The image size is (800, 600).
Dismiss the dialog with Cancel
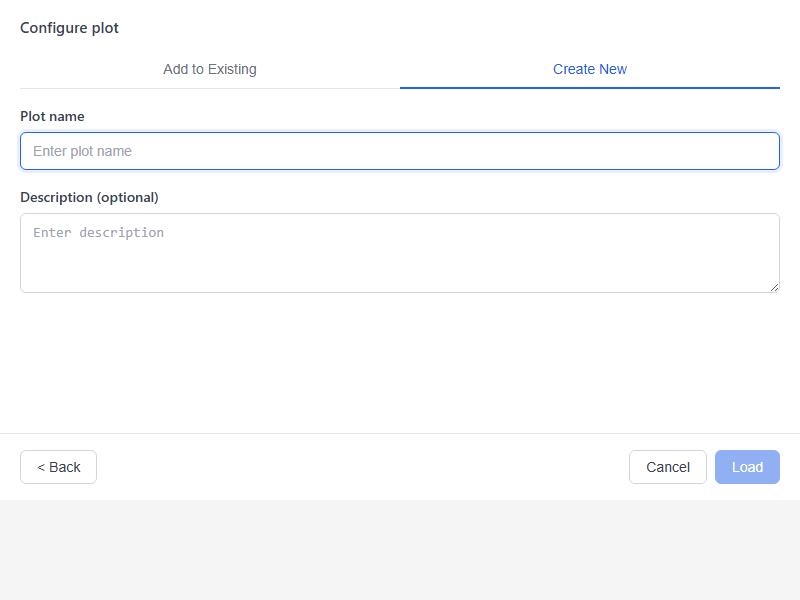point(667,467)
